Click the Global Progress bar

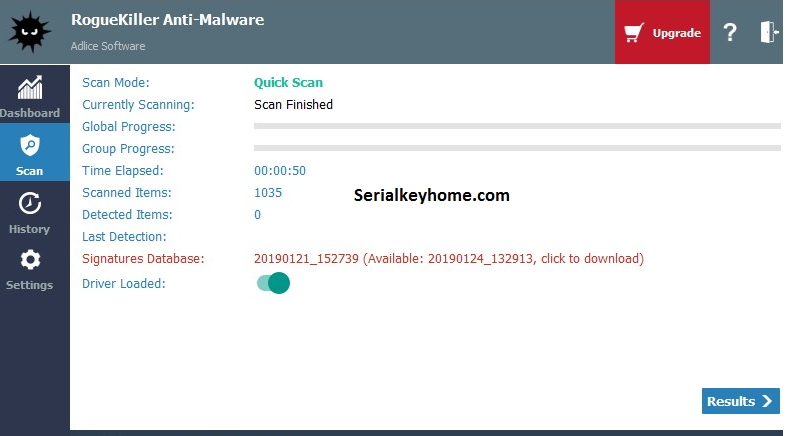click(x=517, y=126)
